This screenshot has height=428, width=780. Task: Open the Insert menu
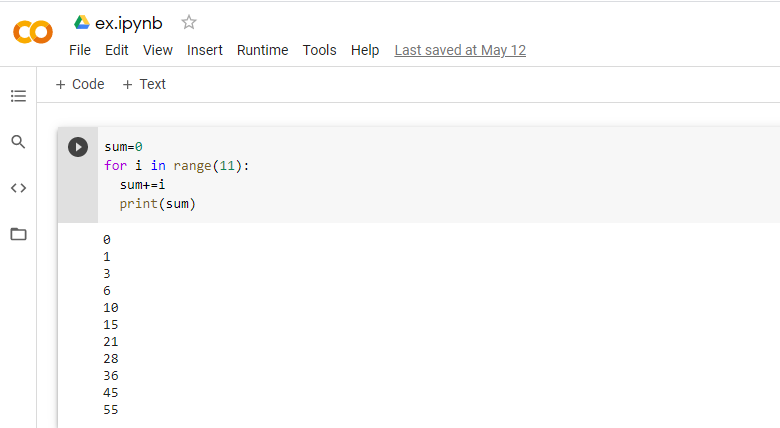click(x=205, y=50)
